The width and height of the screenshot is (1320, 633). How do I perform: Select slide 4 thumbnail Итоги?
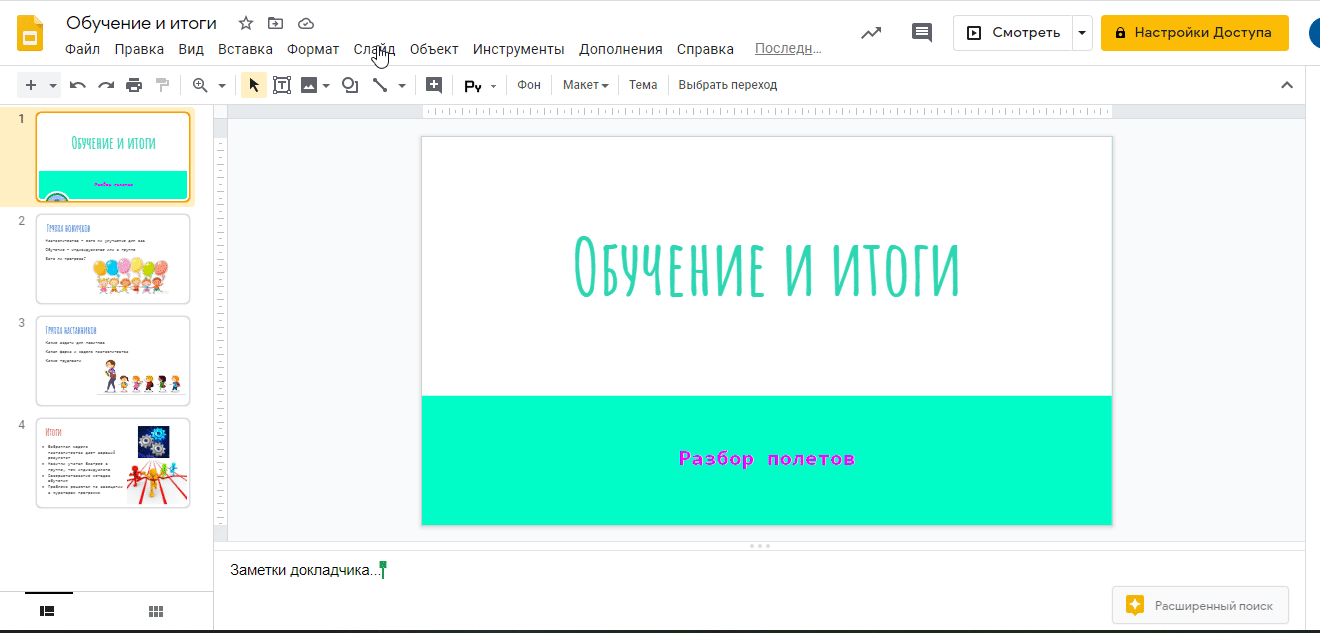click(113, 463)
